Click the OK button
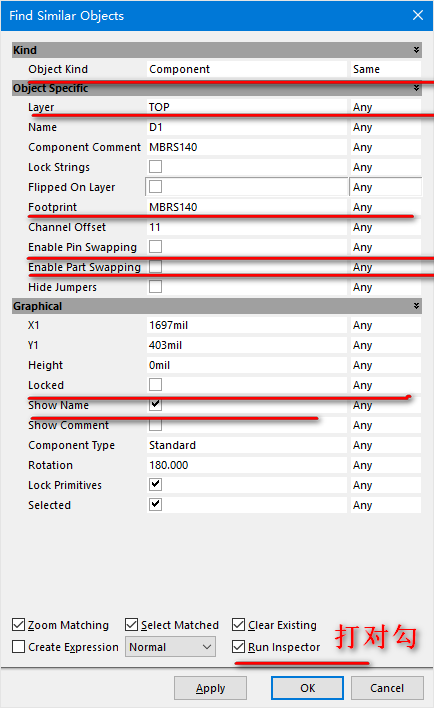Screen dimensions: 434x708 pyautogui.click(x=308, y=688)
